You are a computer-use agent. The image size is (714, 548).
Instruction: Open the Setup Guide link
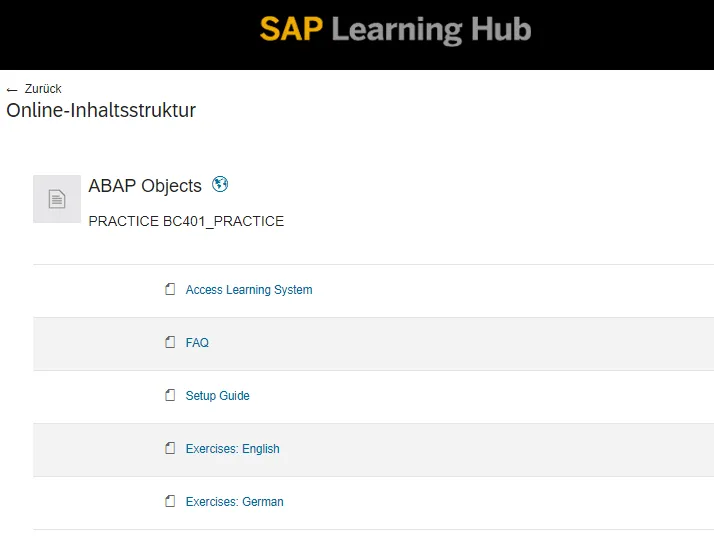[x=218, y=396]
